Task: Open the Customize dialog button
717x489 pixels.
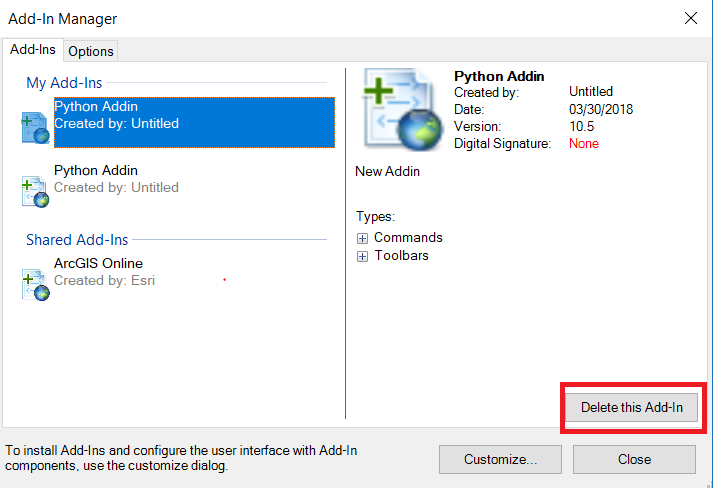Action: tap(500, 460)
